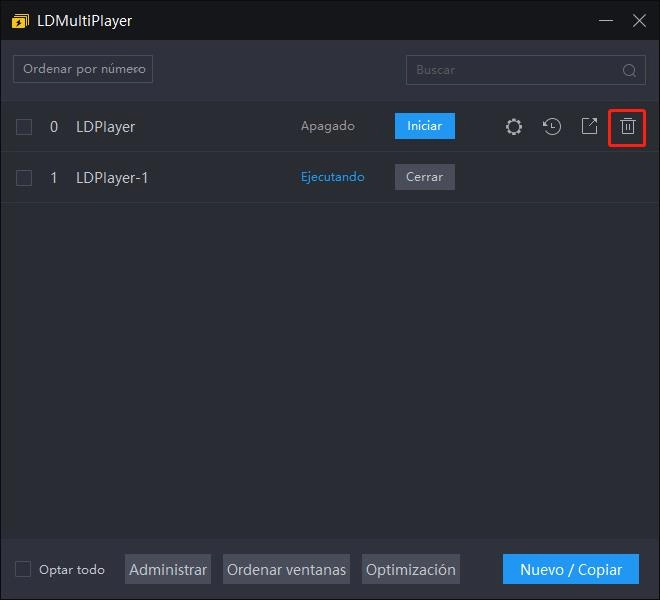The width and height of the screenshot is (660, 600).
Task: Create desktop shortcut icon for LDPlayer
Action: [589, 126]
